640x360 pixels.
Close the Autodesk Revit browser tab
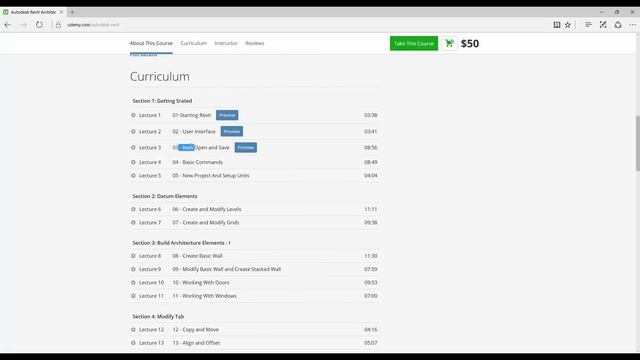[62, 12]
